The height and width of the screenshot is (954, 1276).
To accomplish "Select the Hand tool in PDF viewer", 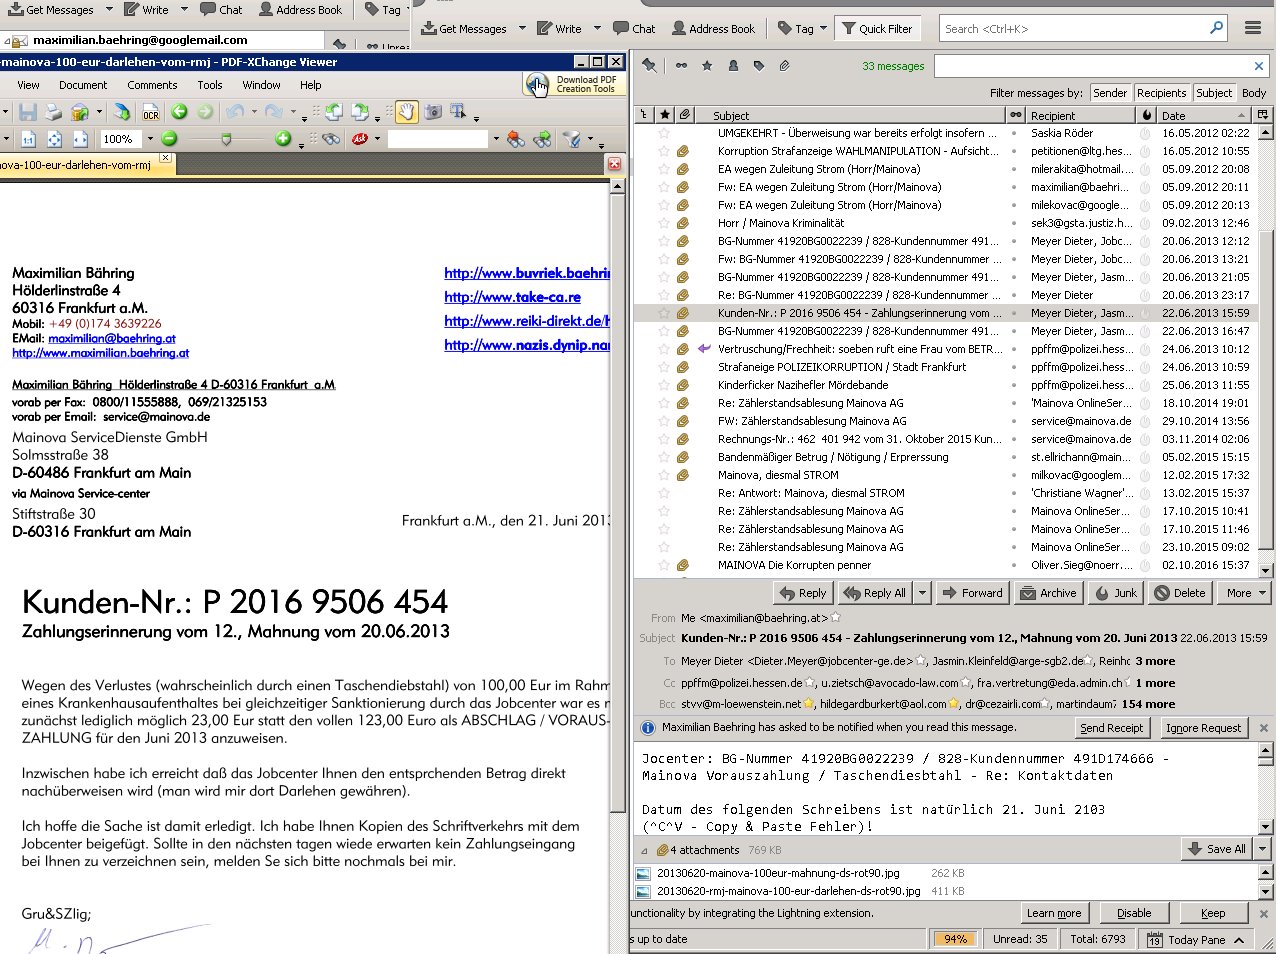I will pyautogui.click(x=406, y=112).
